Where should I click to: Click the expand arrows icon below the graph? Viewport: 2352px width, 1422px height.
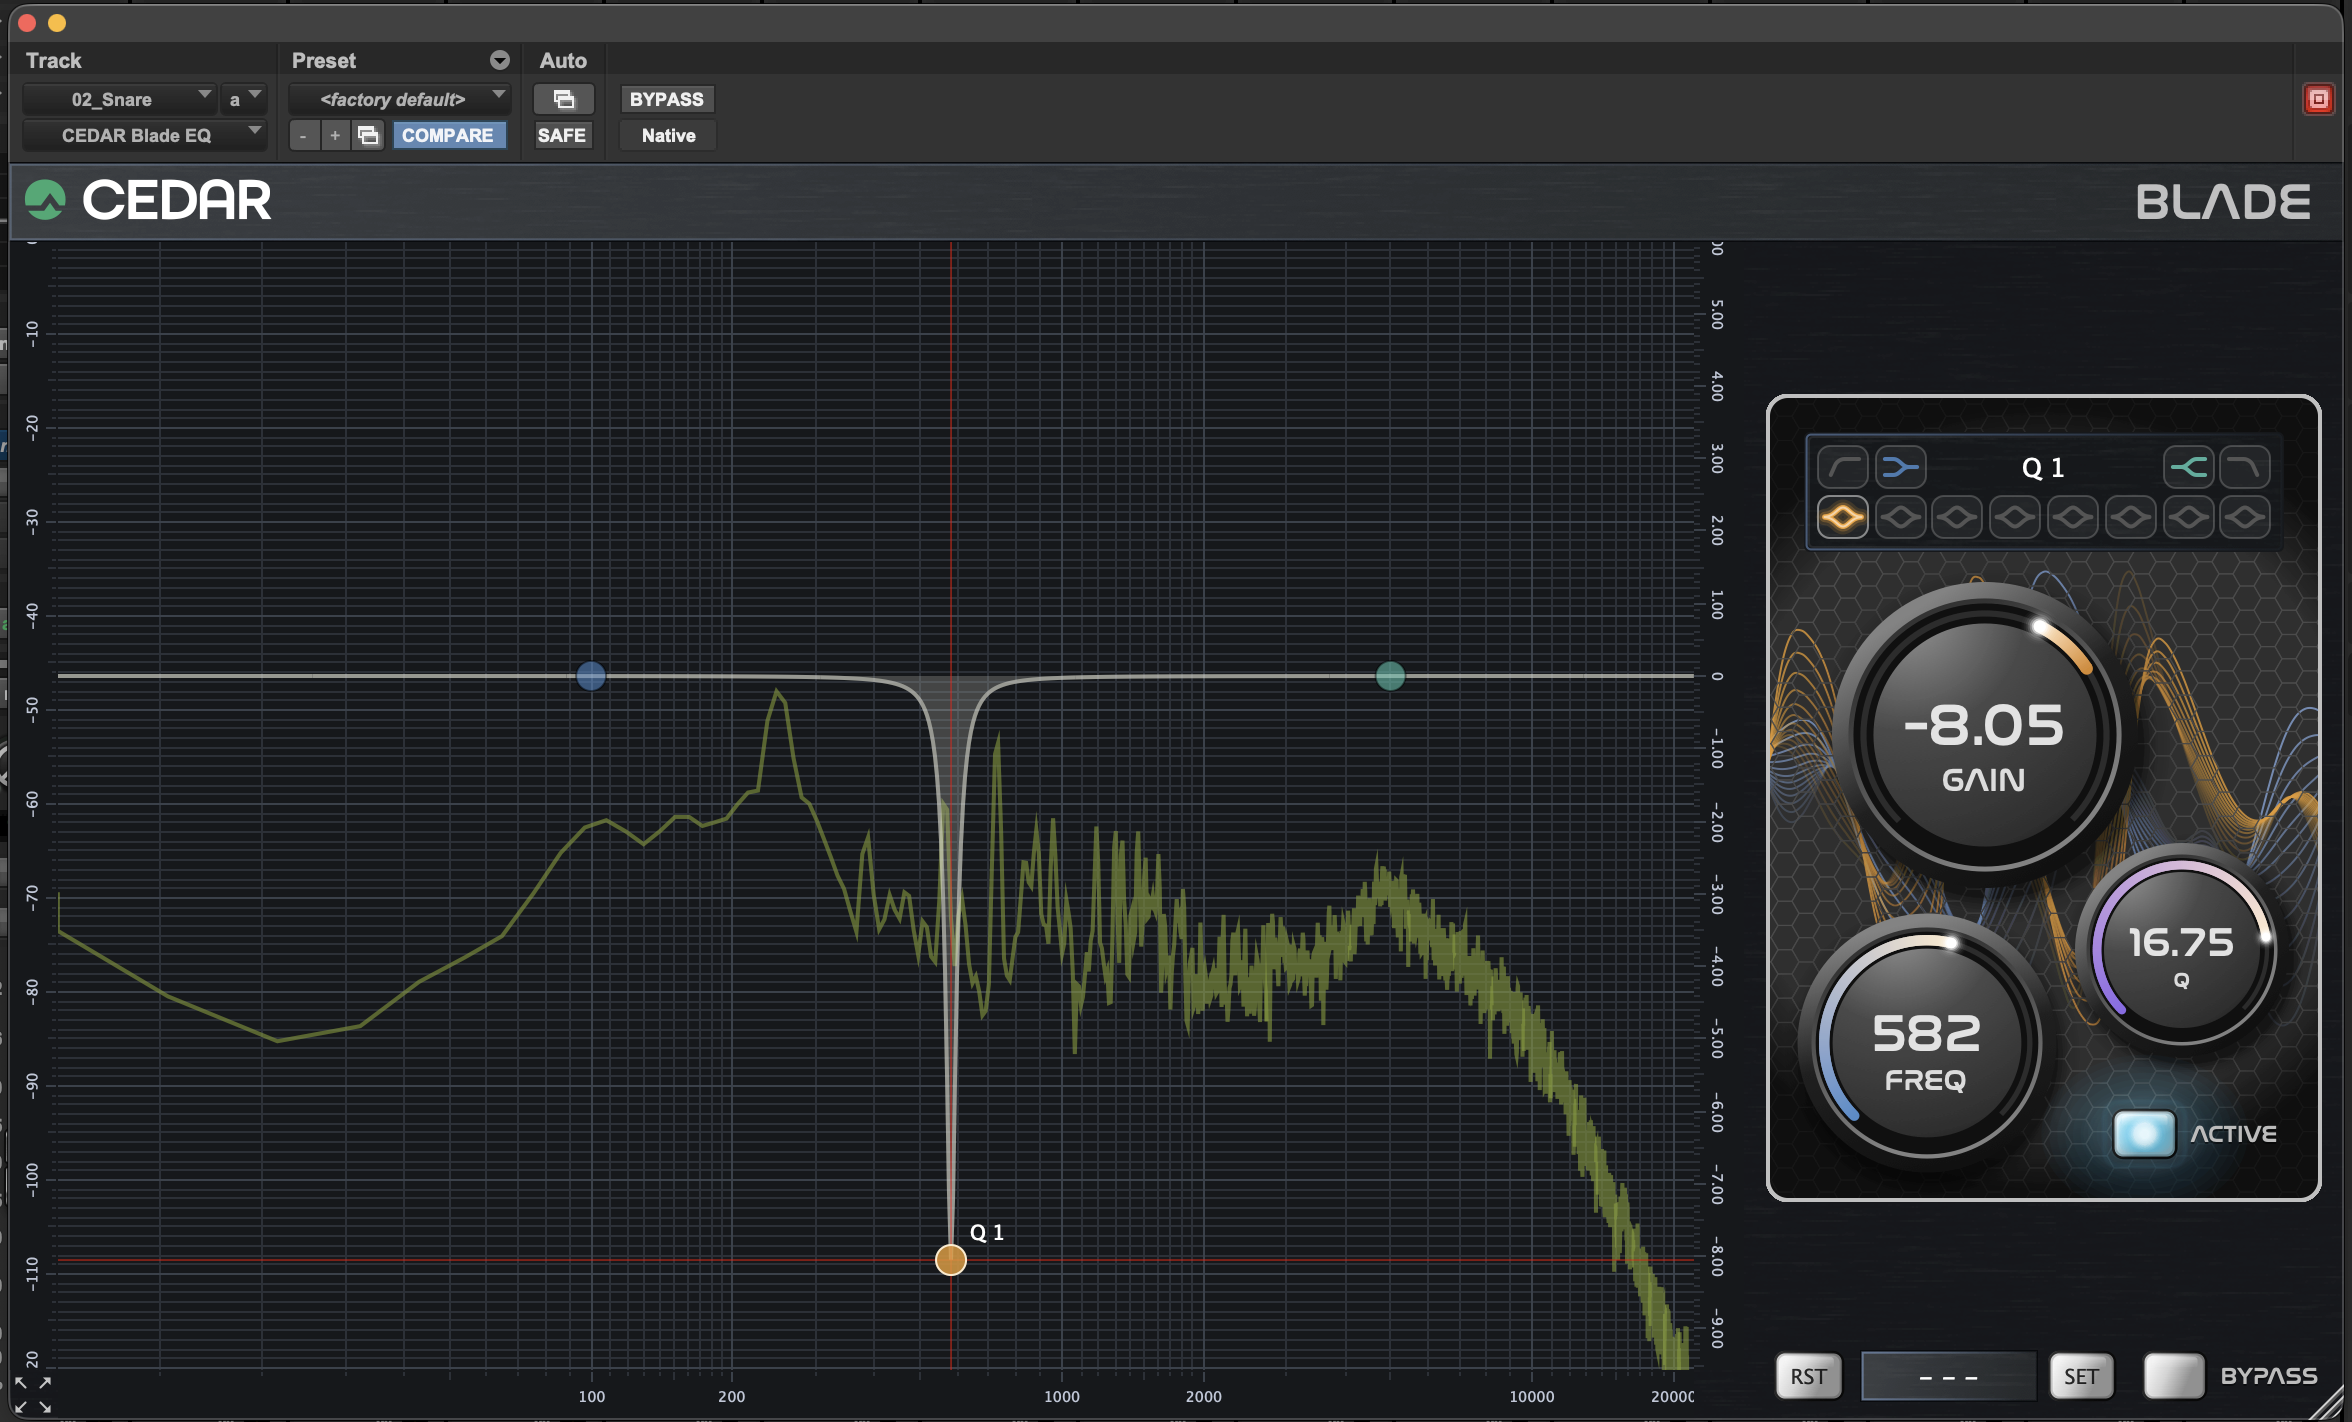point(32,1394)
